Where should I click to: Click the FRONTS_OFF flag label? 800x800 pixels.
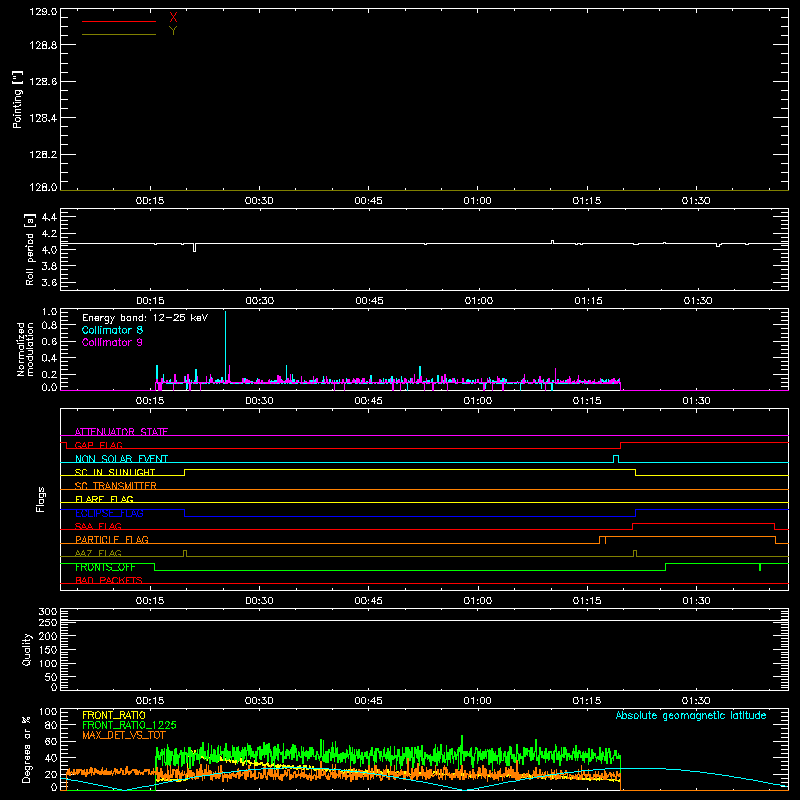pyautogui.click(x=105, y=567)
